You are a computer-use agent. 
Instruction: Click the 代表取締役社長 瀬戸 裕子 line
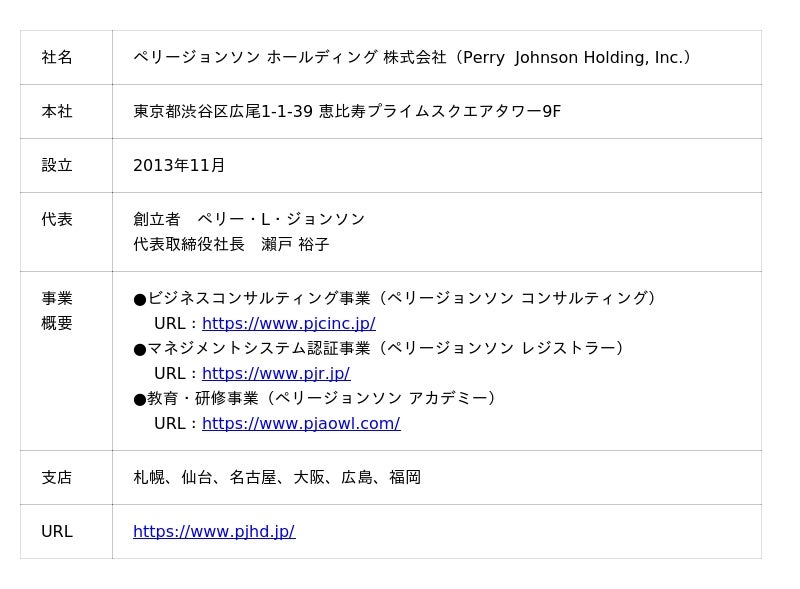231,244
